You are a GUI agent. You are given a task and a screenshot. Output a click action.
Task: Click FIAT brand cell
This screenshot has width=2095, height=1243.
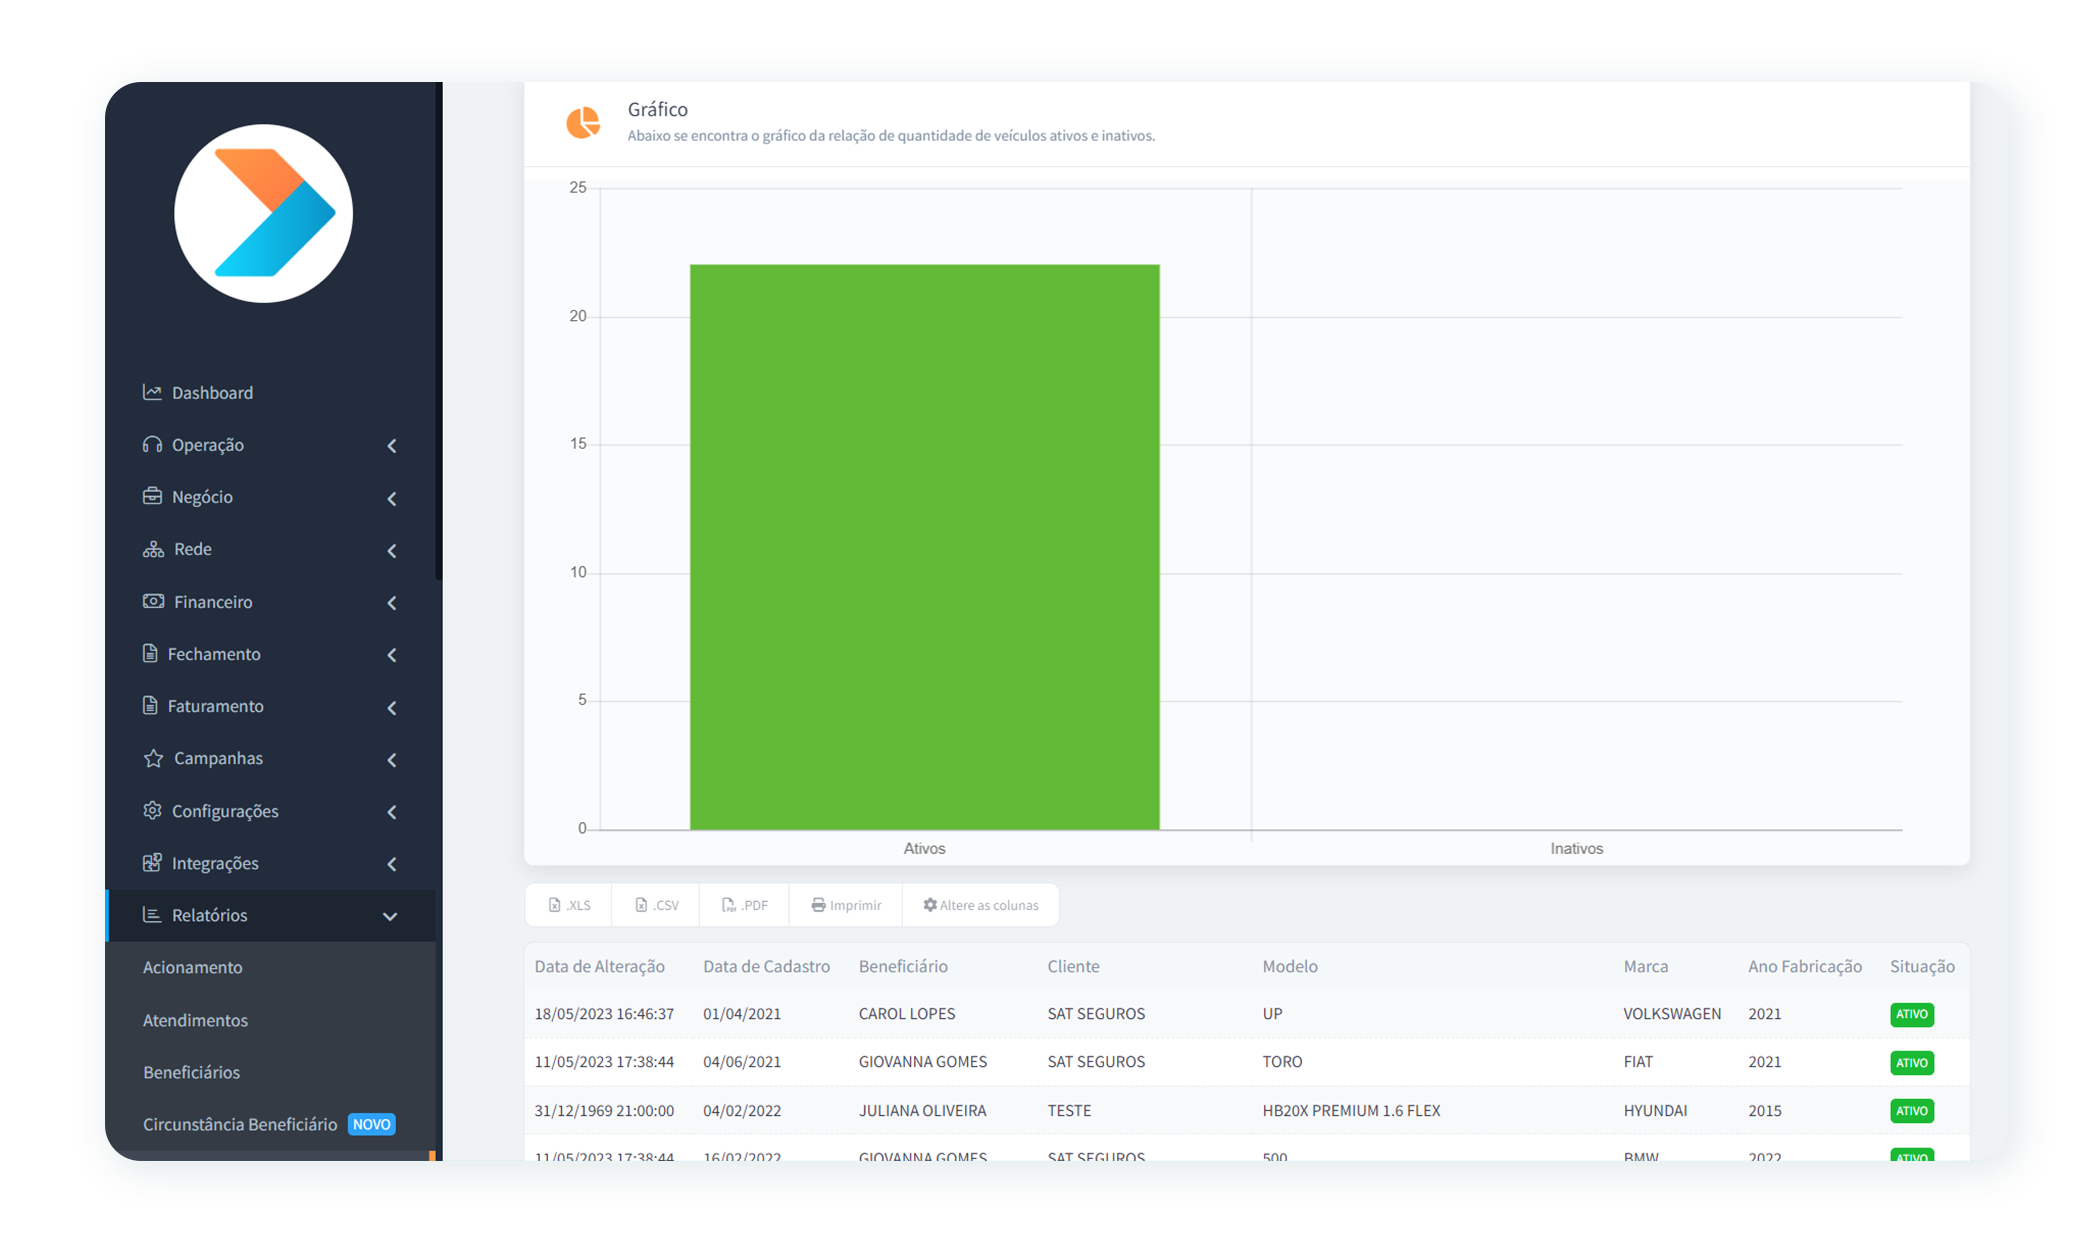click(x=1638, y=1061)
